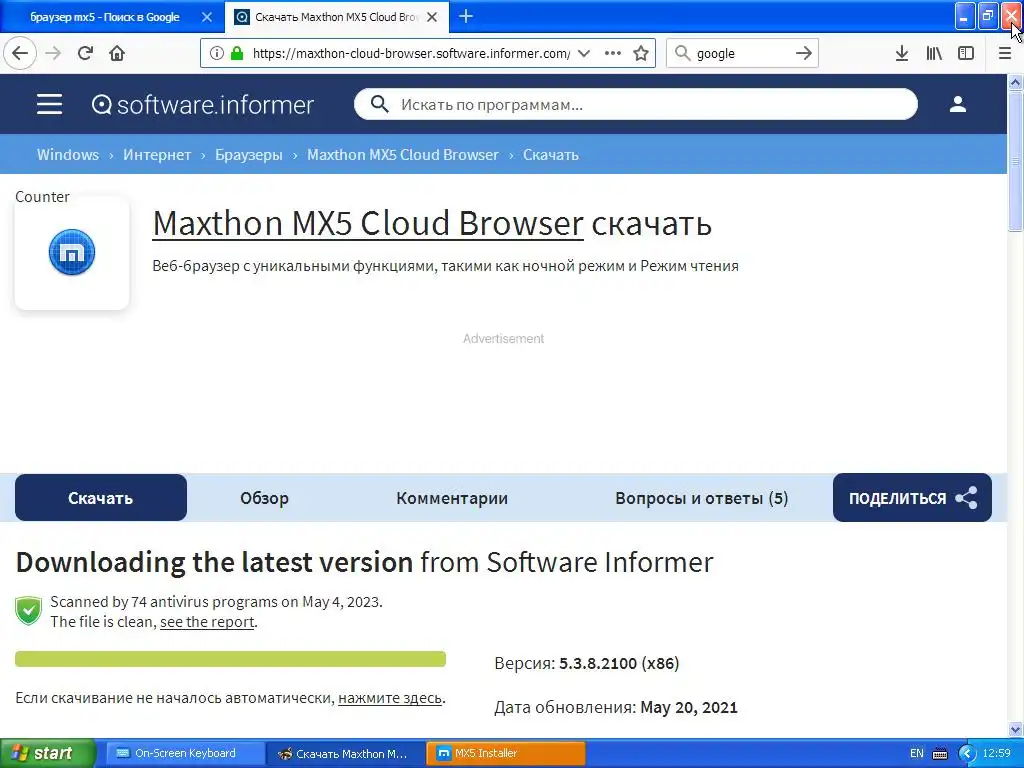
Task: Open the browser home page
Action: tap(117, 53)
